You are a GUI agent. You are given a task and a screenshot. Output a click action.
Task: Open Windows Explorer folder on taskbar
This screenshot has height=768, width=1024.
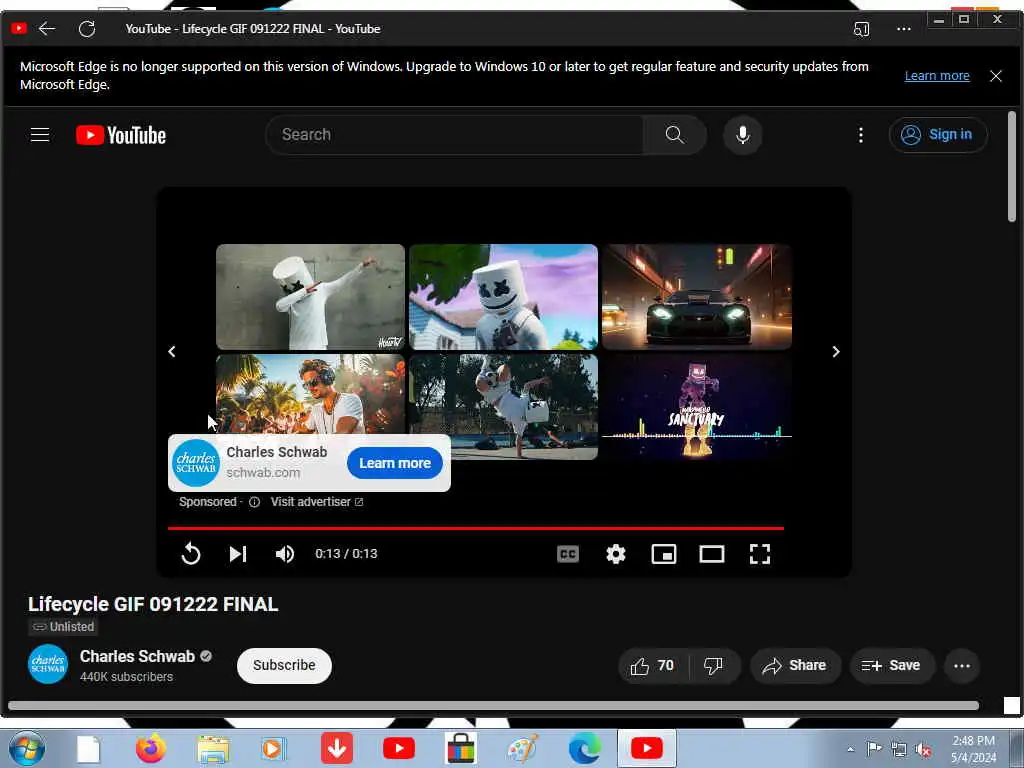[213, 750]
